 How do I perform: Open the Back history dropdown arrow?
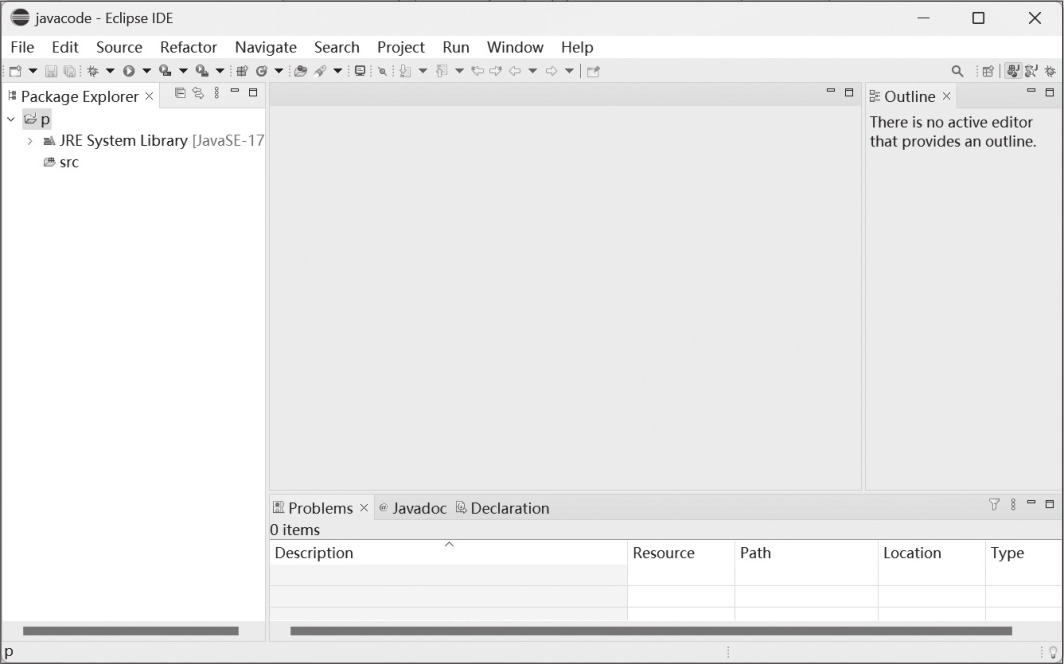(x=533, y=71)
